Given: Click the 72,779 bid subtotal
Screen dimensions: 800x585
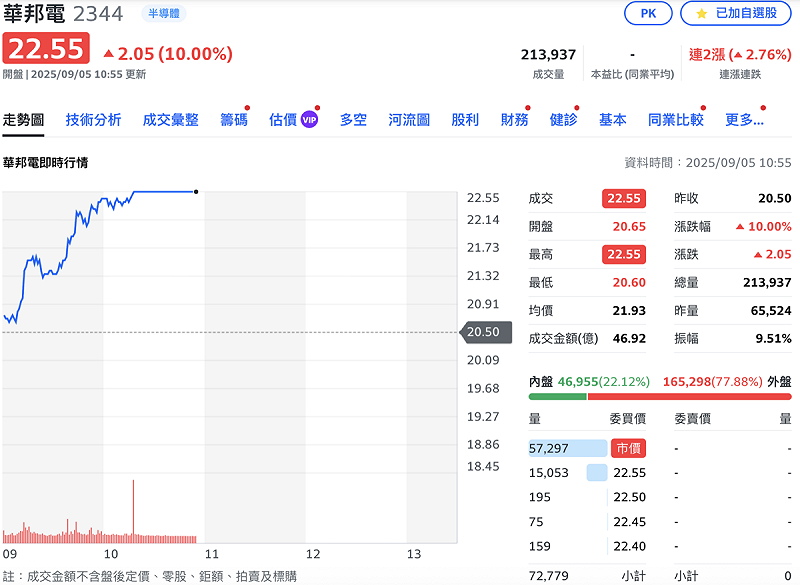Looking at the screenshot, I should coord(548,576).
